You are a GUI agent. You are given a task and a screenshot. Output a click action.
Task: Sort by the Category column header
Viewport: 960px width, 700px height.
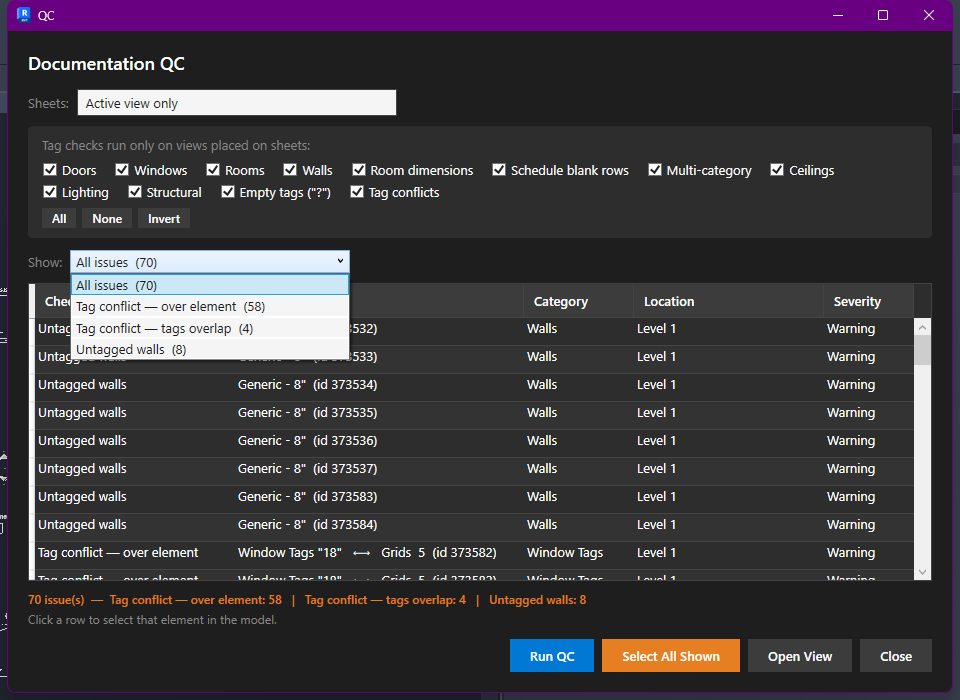pyautogui.click(x=578, y=301)
